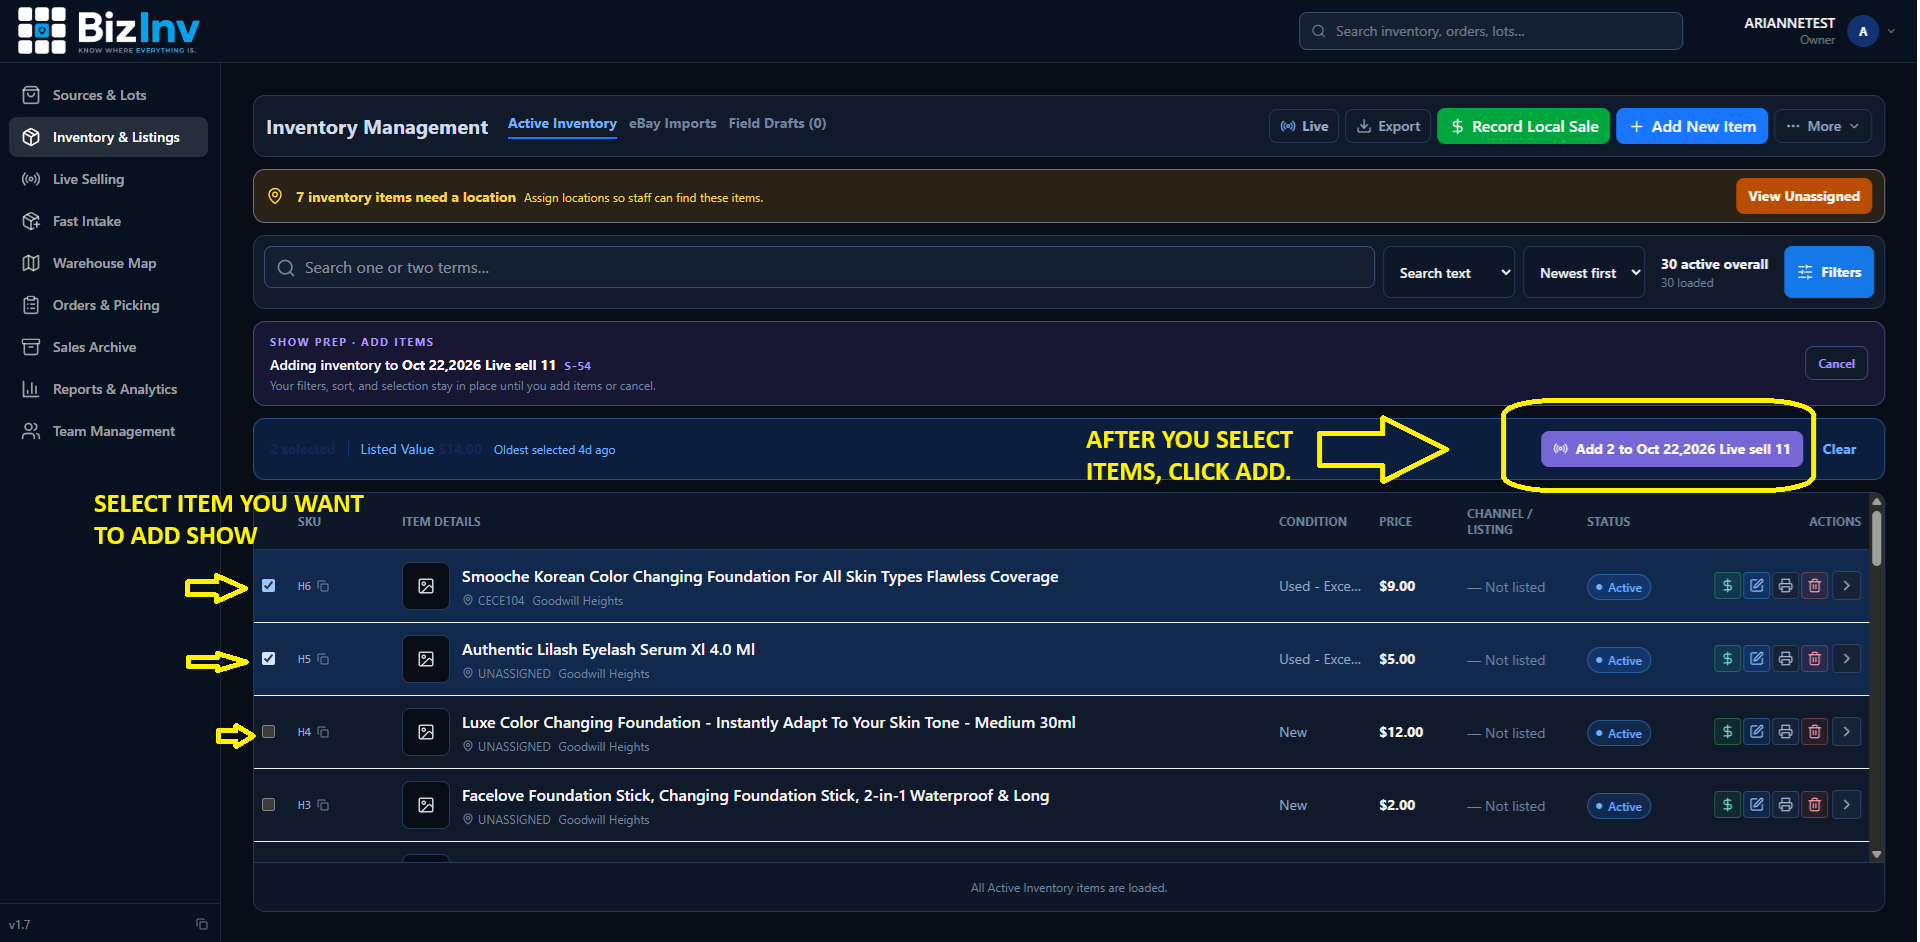Edit the Authentic Lilash Eyelash Serum item
This screenshot has width=1920, height=942.
pos(1756,659)
